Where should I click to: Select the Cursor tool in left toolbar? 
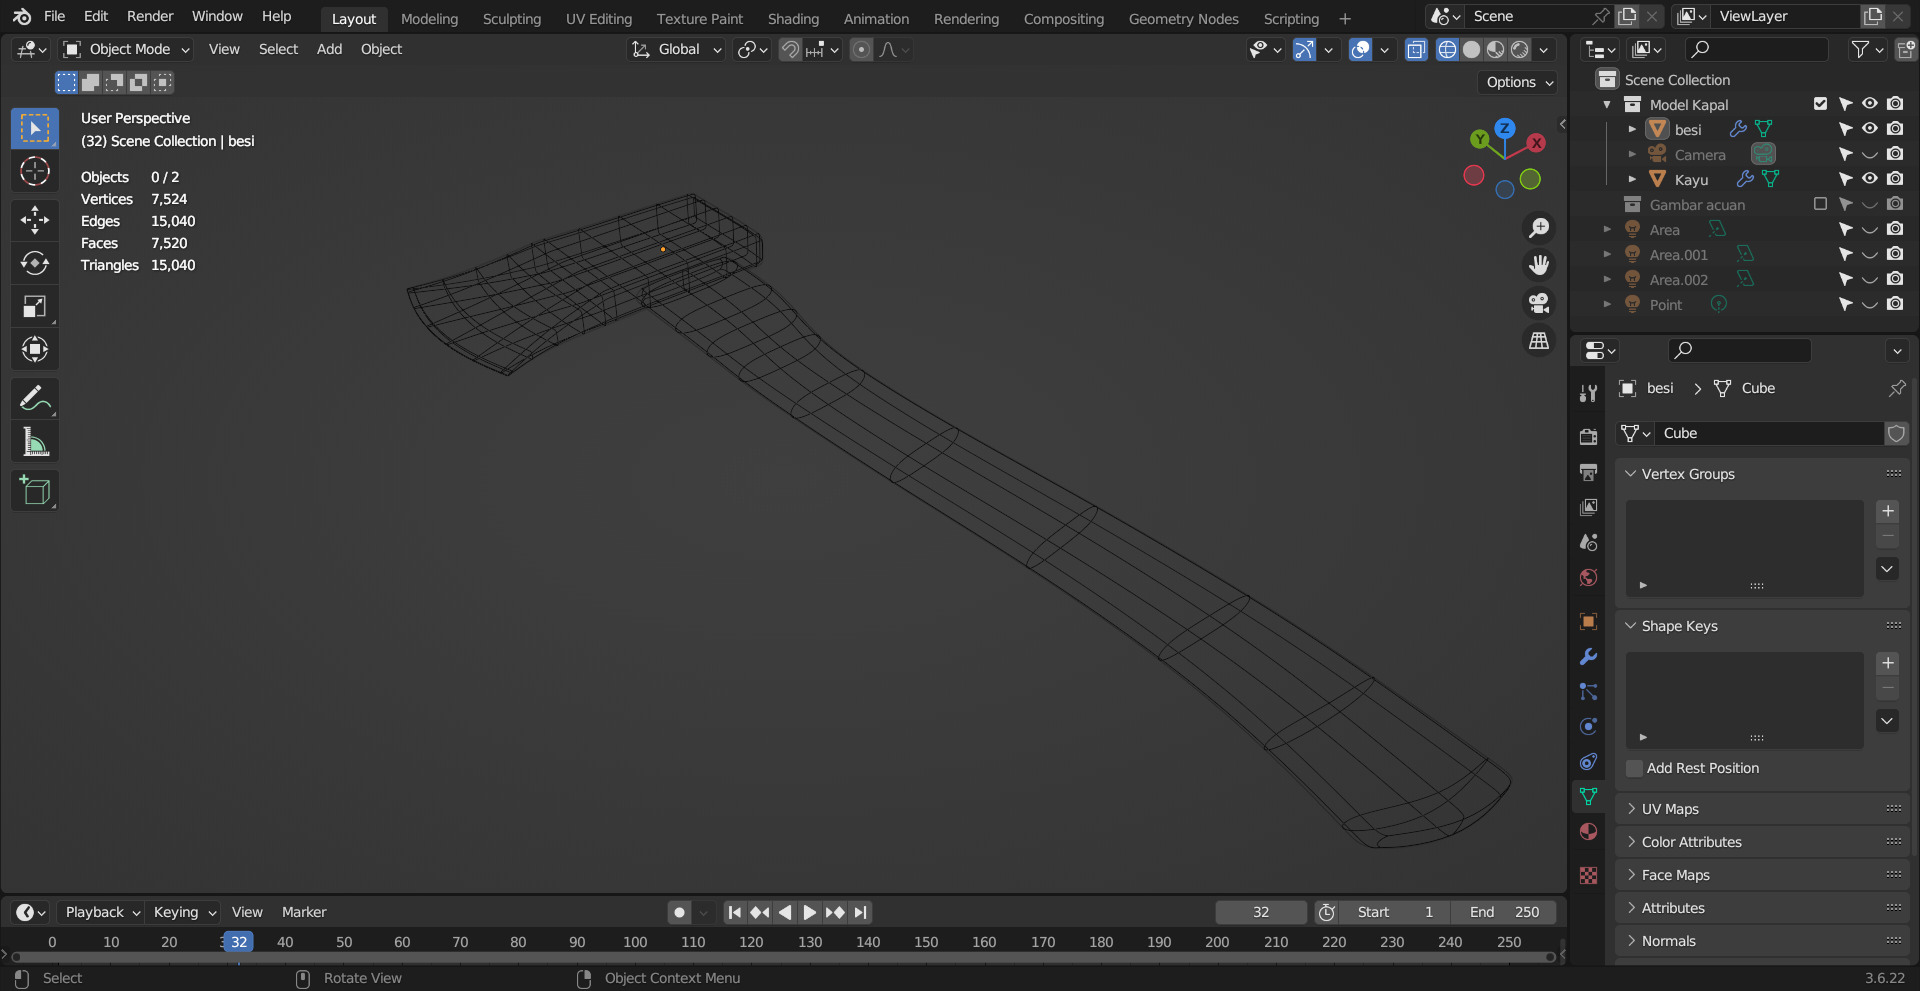35,172
